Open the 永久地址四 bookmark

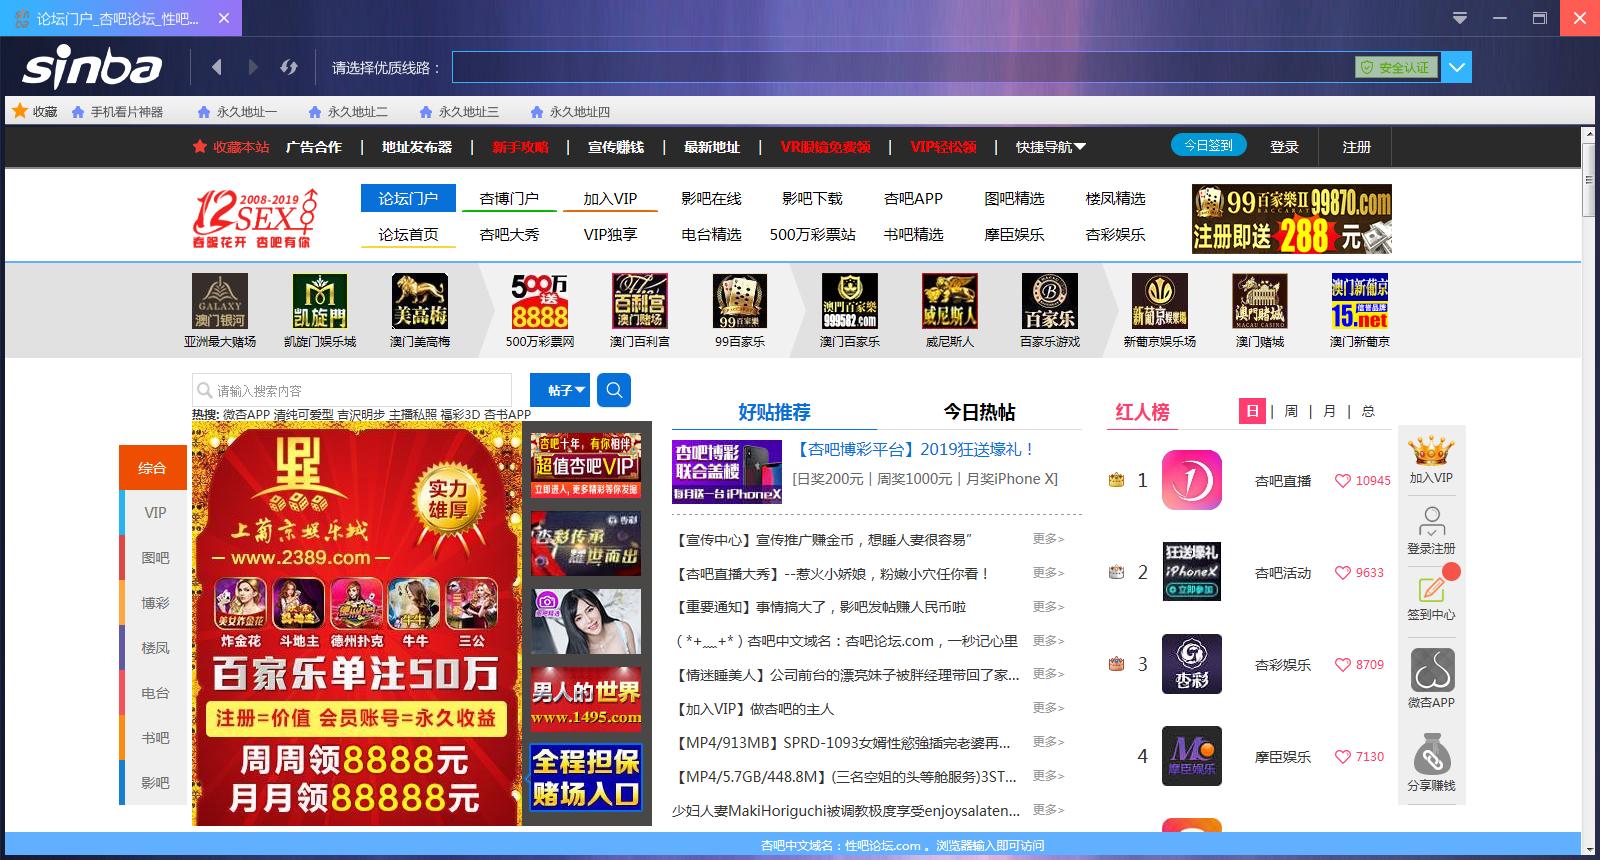[x=570, y=112]
